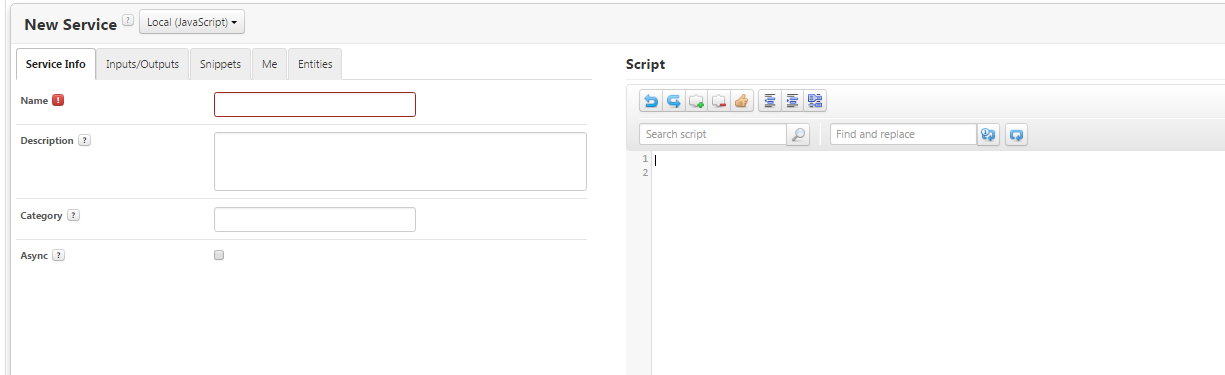Click the replace all icon
Image resolution: width=1225 pixels, height=375 pixels.
(x=1017, y=134)
